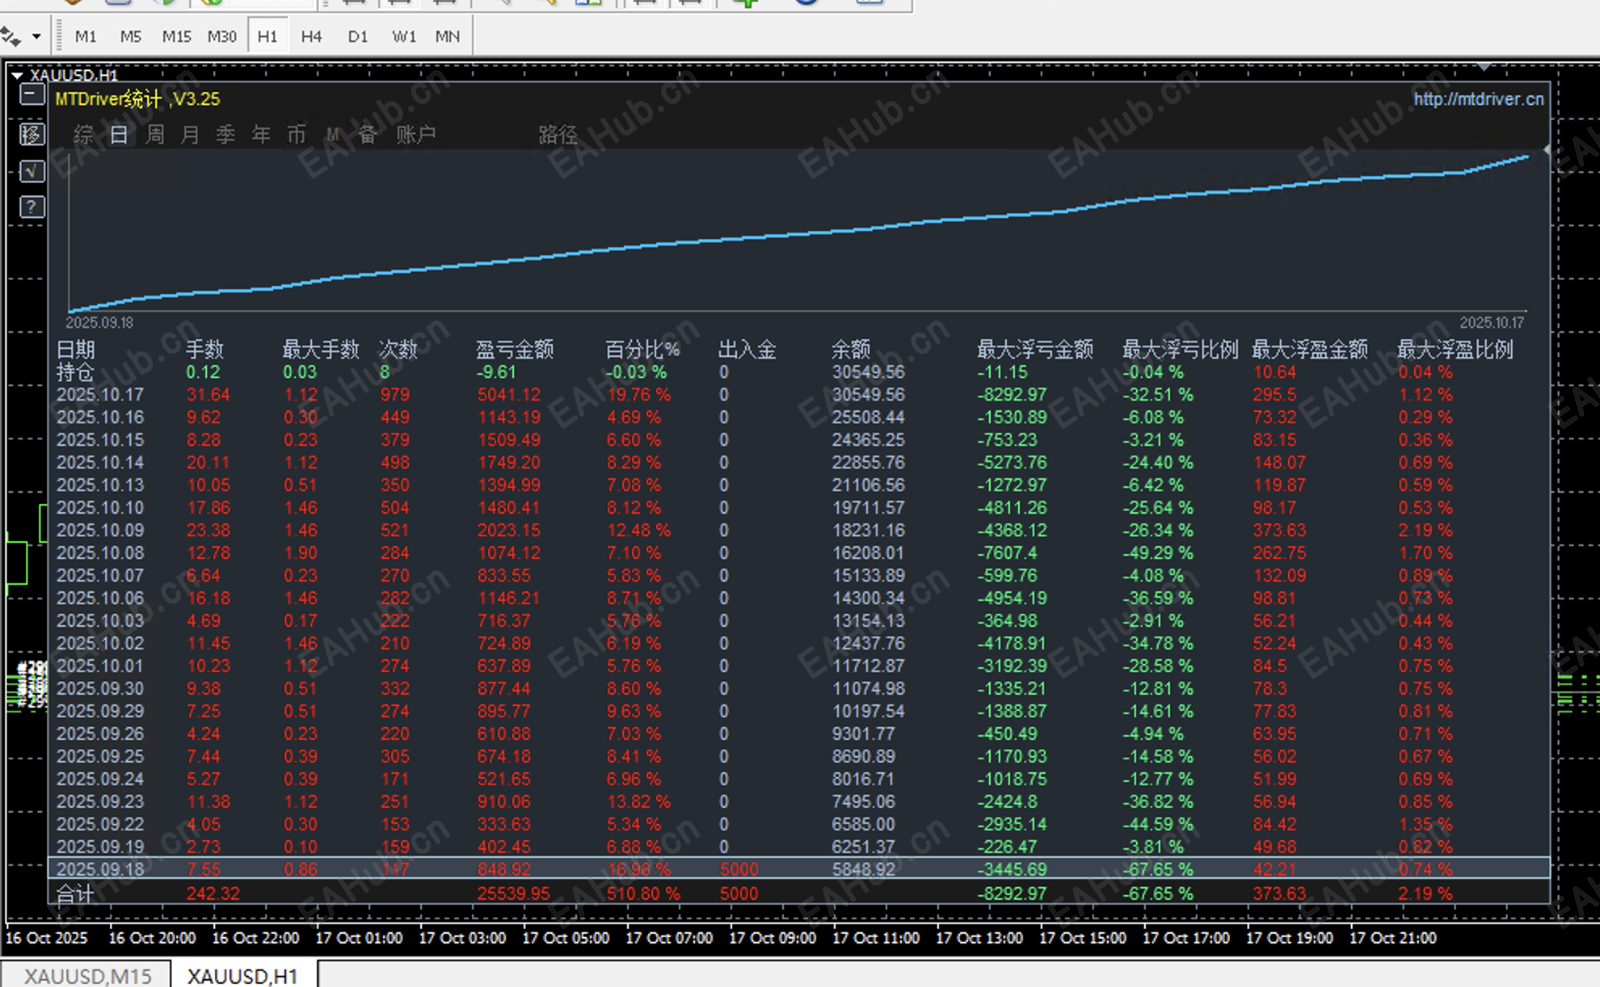Open the 账户 account tab
Image resolution: width=1600 pixels, height=987 pixels.
pos(415,134)
